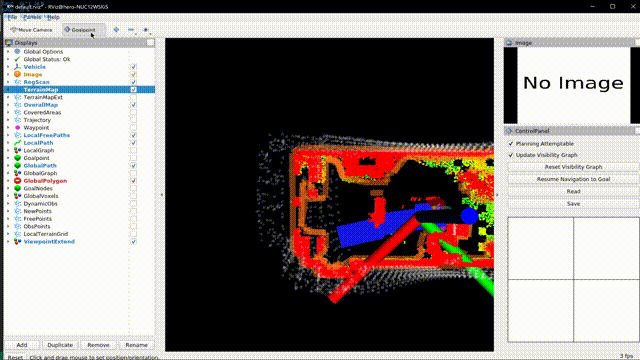640x360 pixels.
Task: Click the Trajectory point cloud icon
Action: click(x=17, y=120)
